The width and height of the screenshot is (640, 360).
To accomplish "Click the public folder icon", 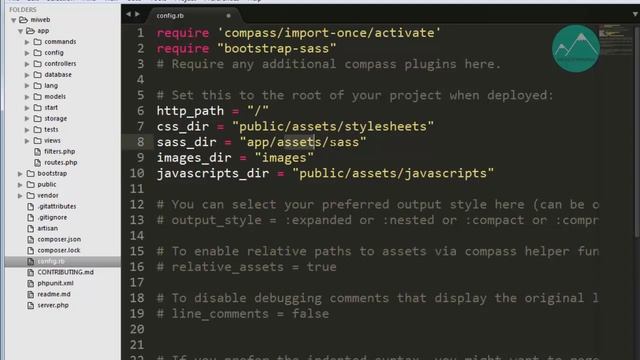I will point(31,184).
